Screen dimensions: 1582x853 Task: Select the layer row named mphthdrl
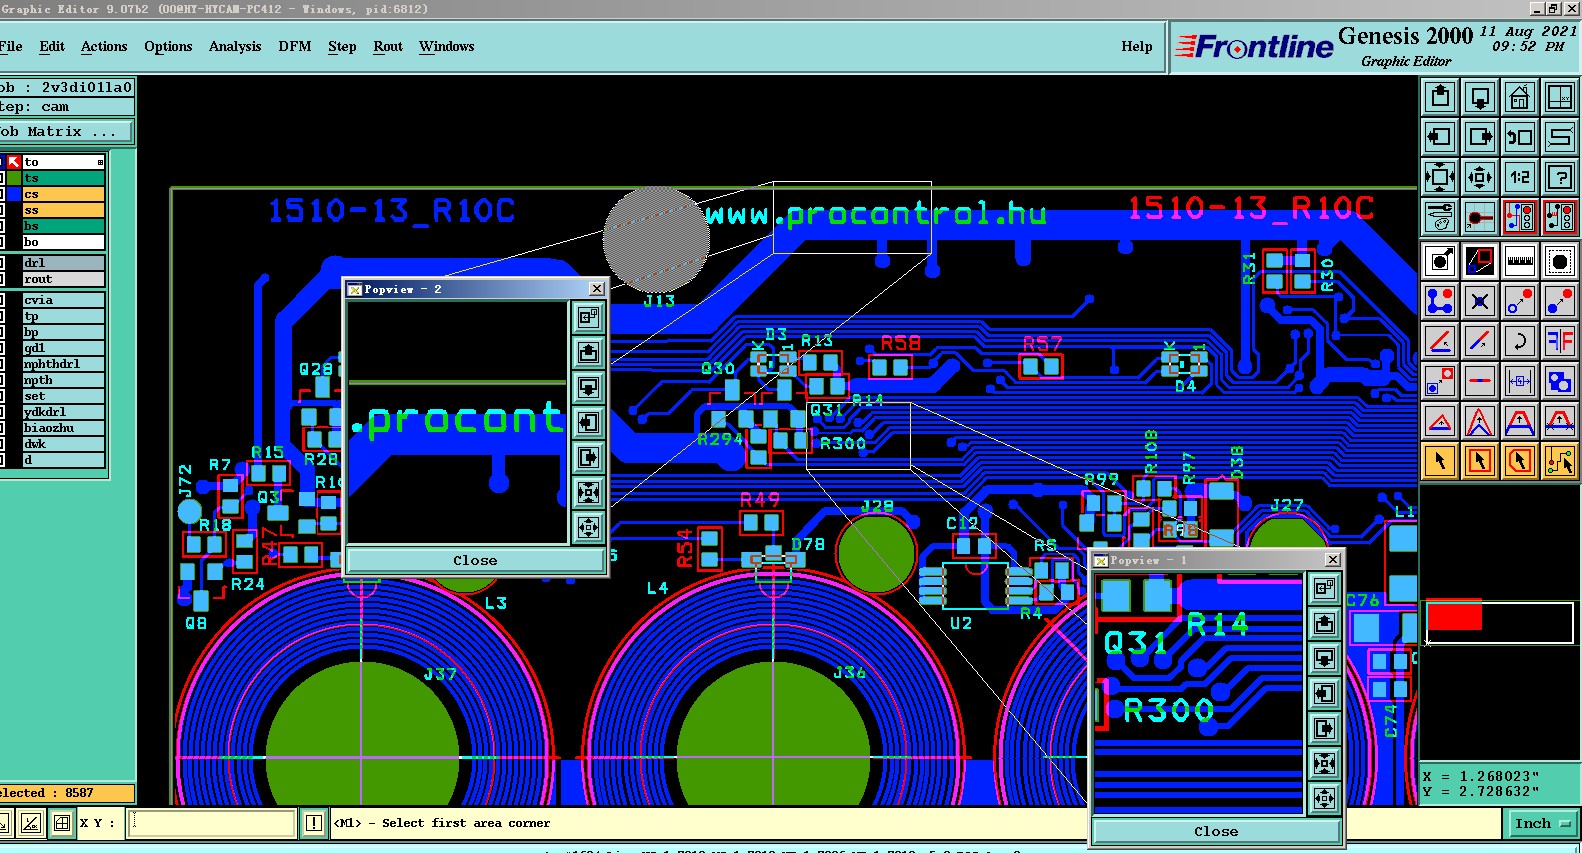click(x=63, y=364)
